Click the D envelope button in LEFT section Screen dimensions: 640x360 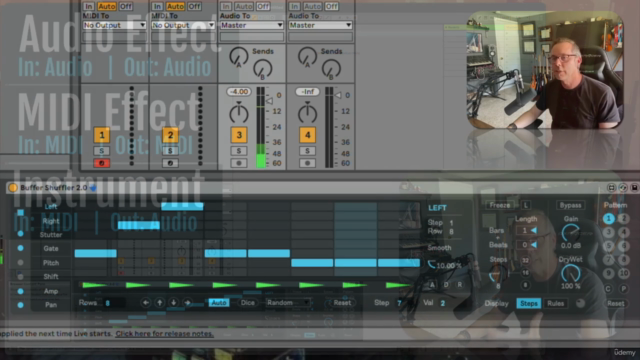(x=446, y=284)
